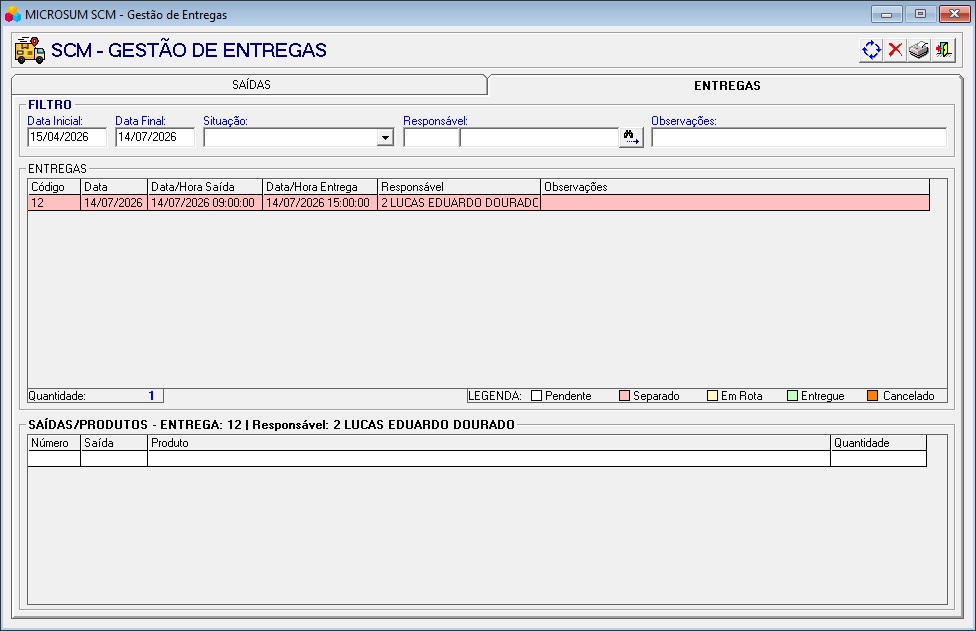976x631 pixels.
Task: Click the Número column header
Action: pos(54,443)
